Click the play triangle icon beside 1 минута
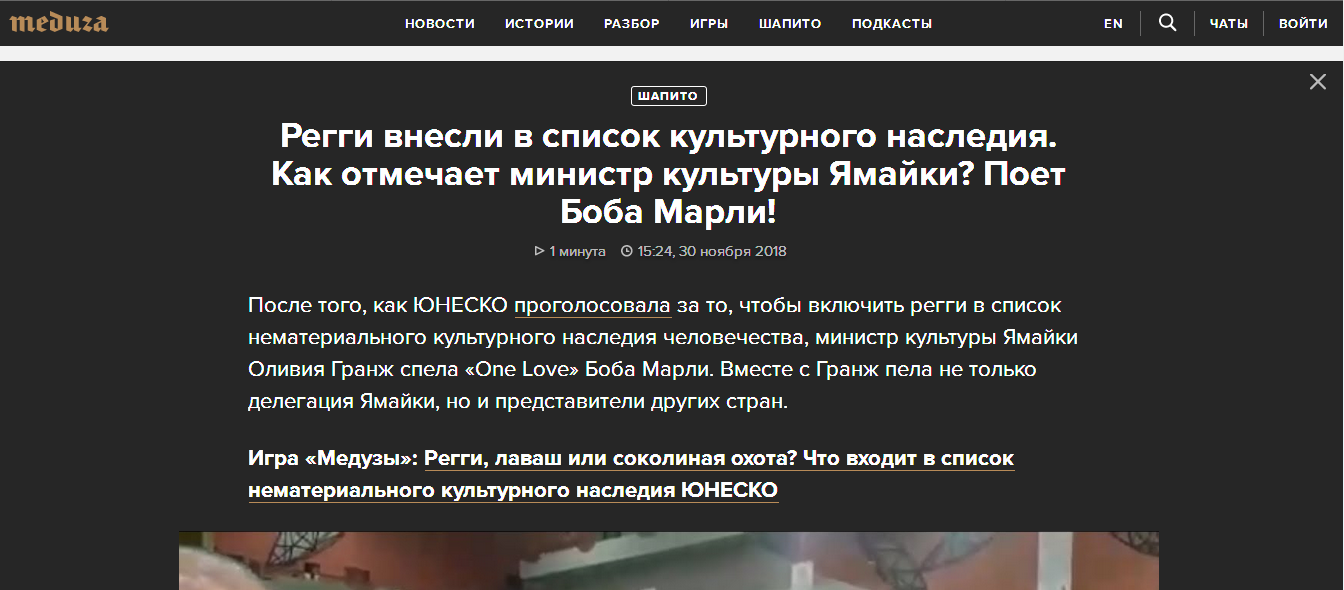This screenshot has height=590, width=1344. 540,251
